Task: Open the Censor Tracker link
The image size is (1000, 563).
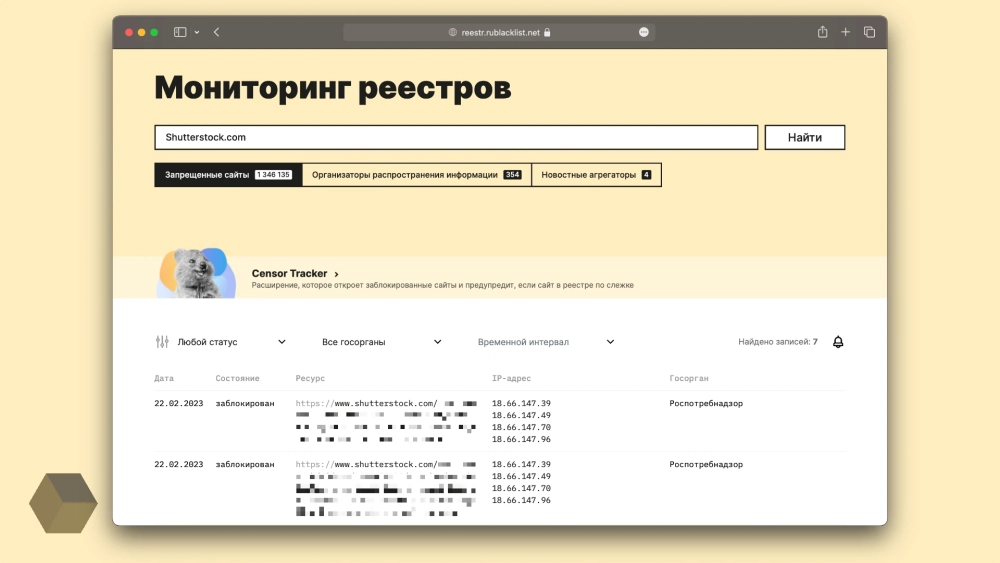Action: pos(295,273)
